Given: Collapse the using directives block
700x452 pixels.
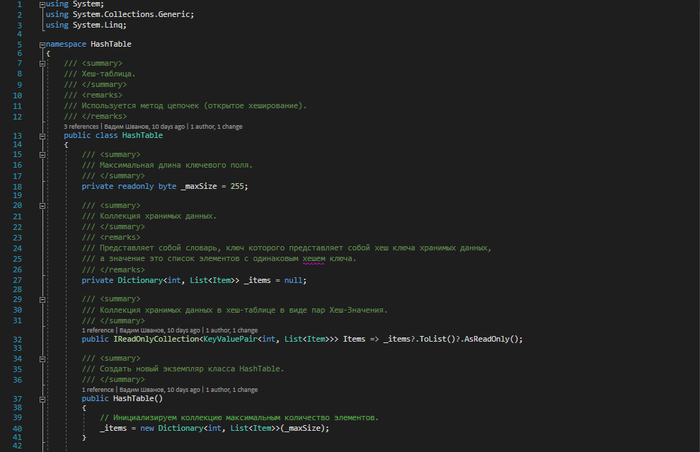Looking at the screenshot, I should 41,4.
